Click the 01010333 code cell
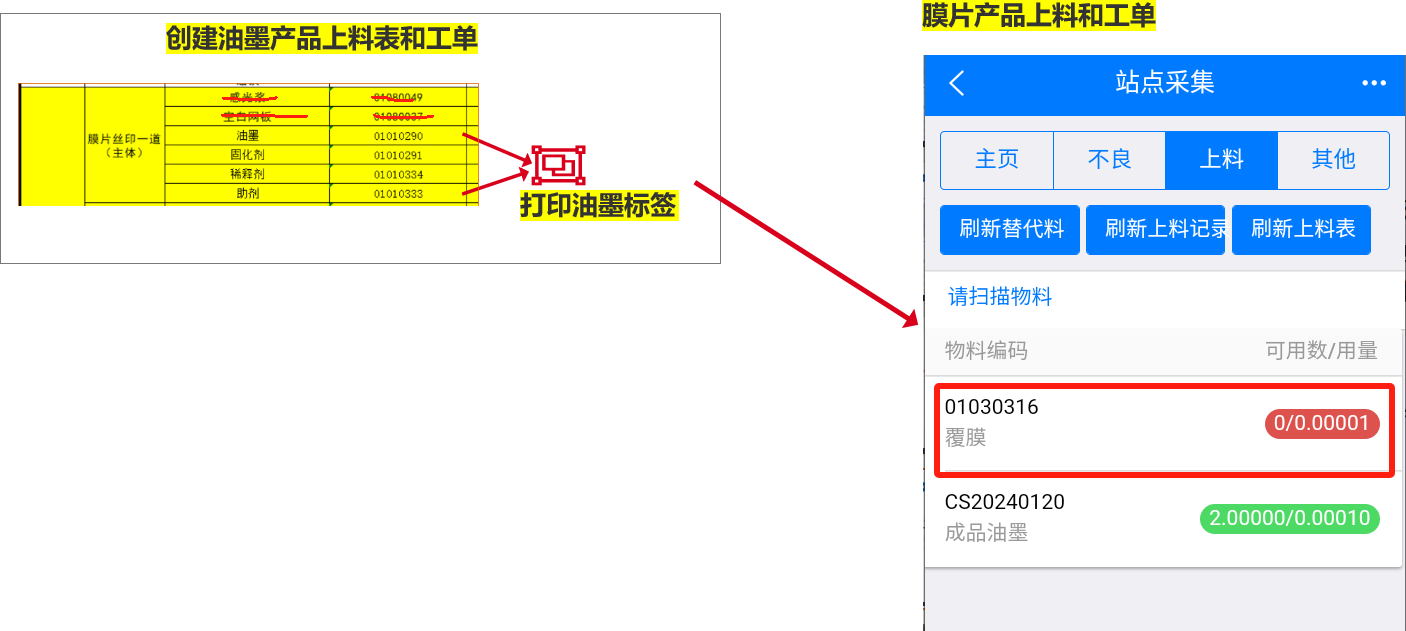 398,193
